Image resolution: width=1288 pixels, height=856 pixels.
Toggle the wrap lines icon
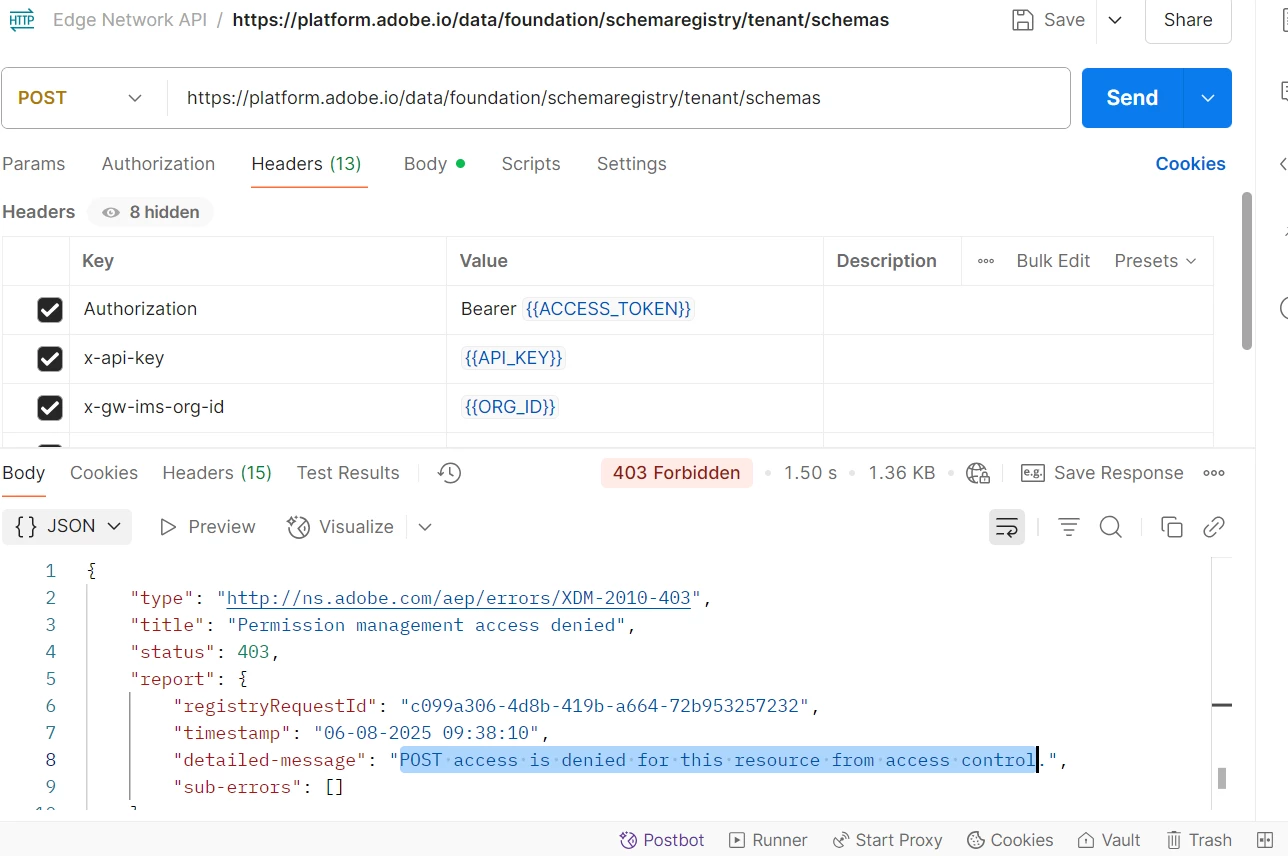[x=1007, y=527]
